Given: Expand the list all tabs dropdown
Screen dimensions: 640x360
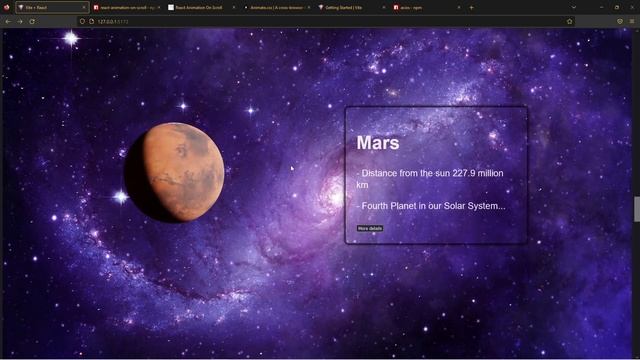Looking at the screenshot, I should coord(573,7).
